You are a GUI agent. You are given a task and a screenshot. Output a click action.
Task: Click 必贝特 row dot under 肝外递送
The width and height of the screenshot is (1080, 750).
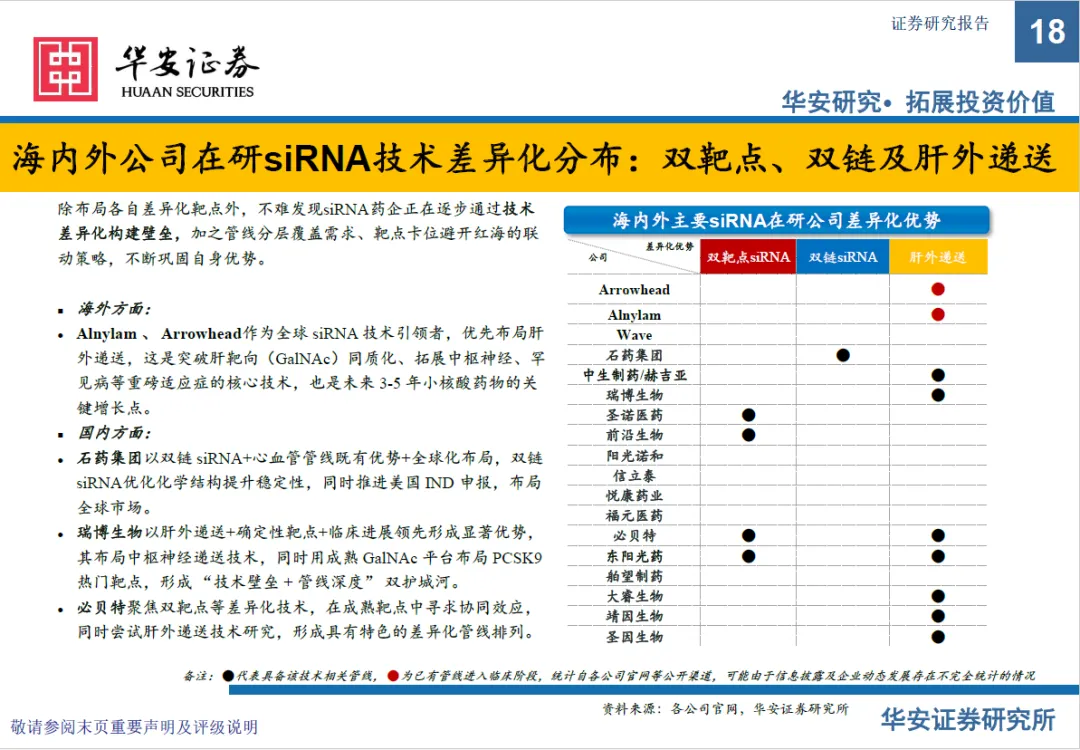pyautogui.click(x=937, y=536)
